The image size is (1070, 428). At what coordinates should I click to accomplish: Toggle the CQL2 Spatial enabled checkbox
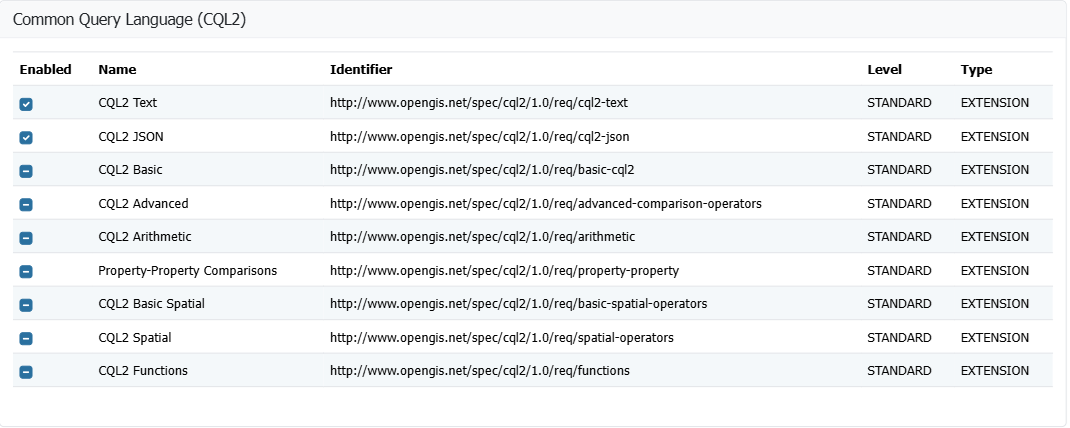[26, 338]
